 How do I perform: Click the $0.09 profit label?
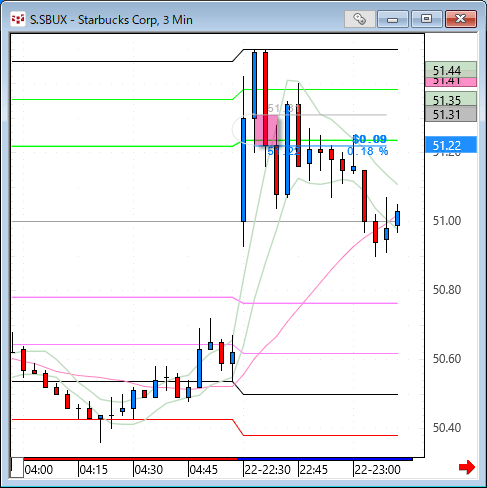coord(370,139)
